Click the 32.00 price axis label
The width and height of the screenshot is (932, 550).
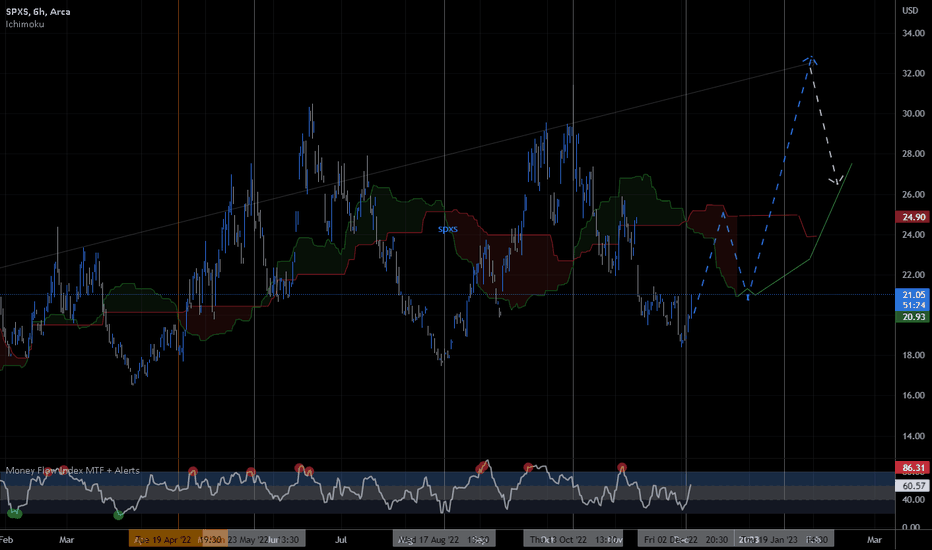pyautogui.click(x=913, y=73)
